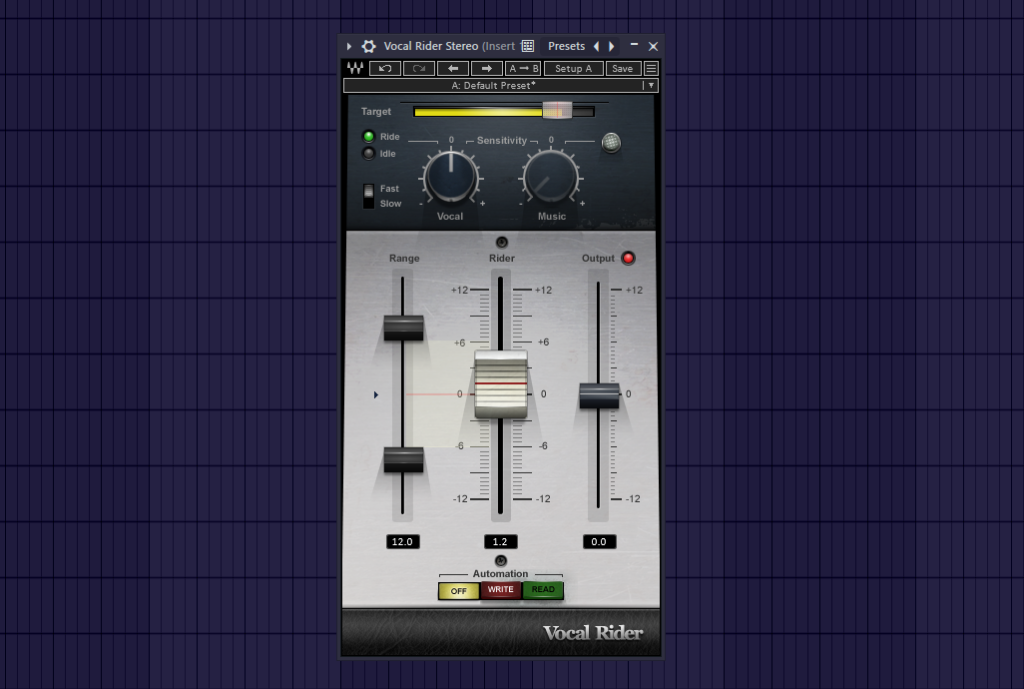Open the plugin settings gear icon
Image resolution: width=1024 pixels, height=689 pixels.
click(x=368, y=46)
